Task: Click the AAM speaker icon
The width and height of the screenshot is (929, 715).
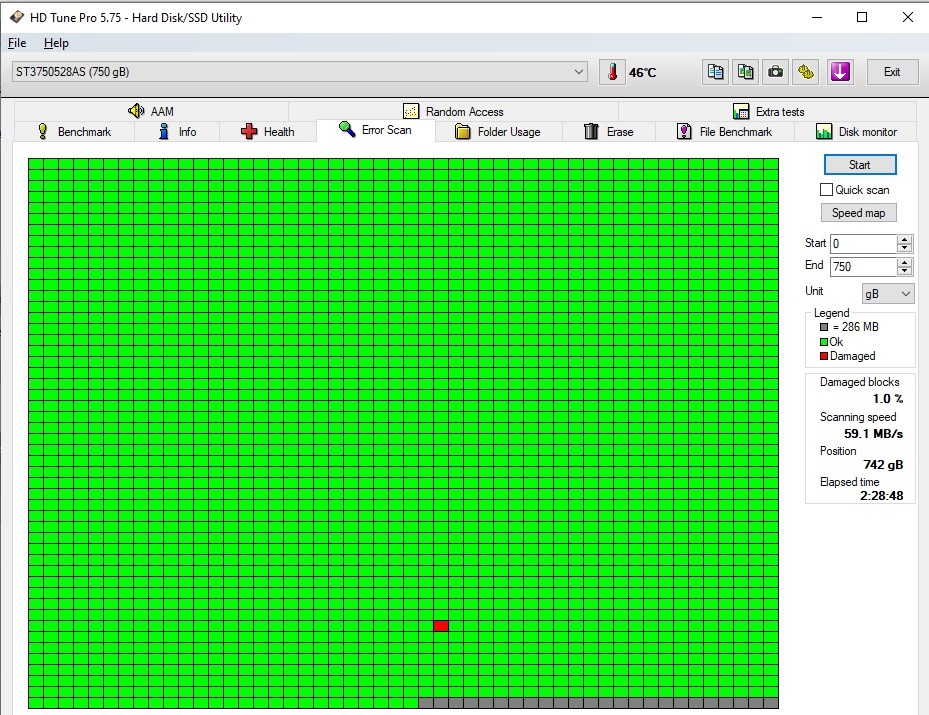Action: (136, 111)
